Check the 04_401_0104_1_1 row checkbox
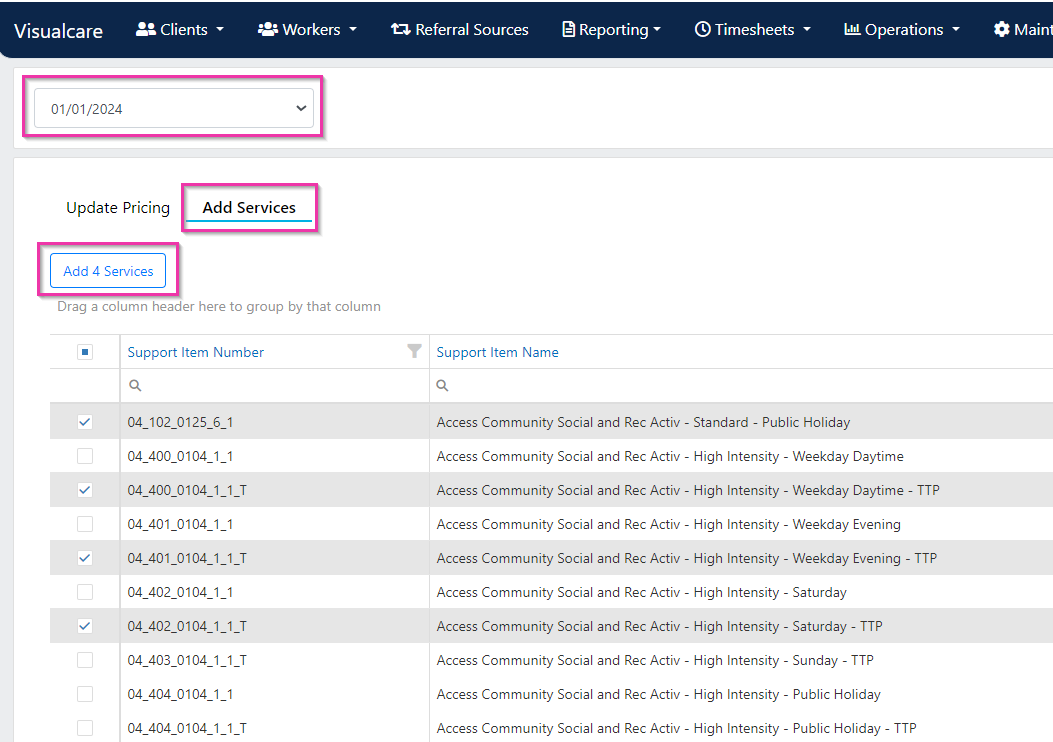 85,524
